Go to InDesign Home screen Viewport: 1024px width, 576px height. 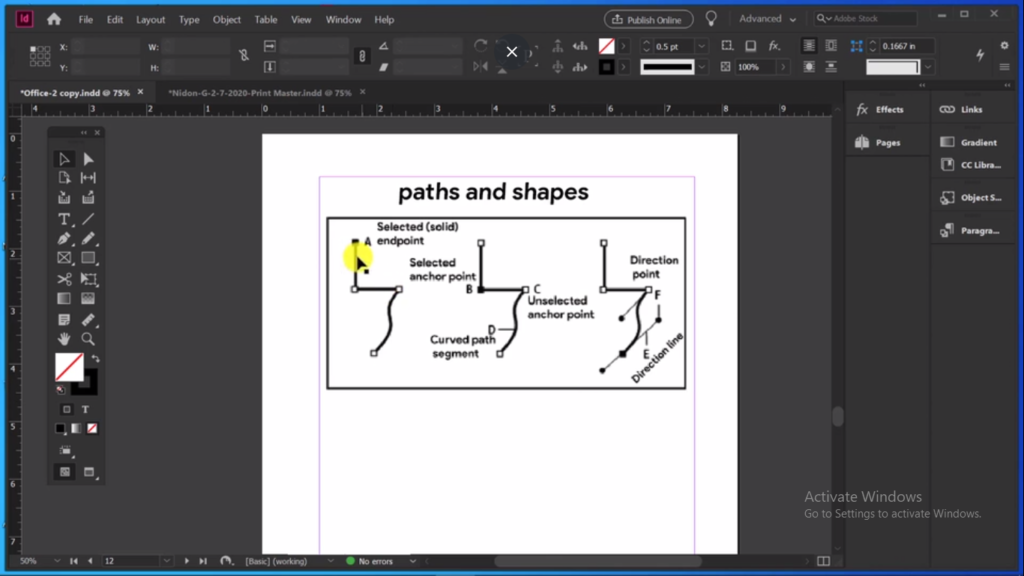[54, 20]
